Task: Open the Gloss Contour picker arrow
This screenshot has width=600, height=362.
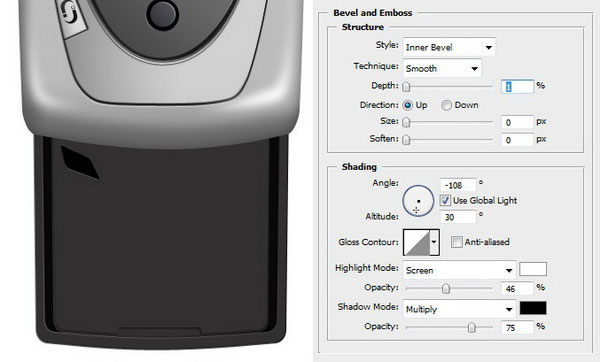Action: [x=434, y=242]
